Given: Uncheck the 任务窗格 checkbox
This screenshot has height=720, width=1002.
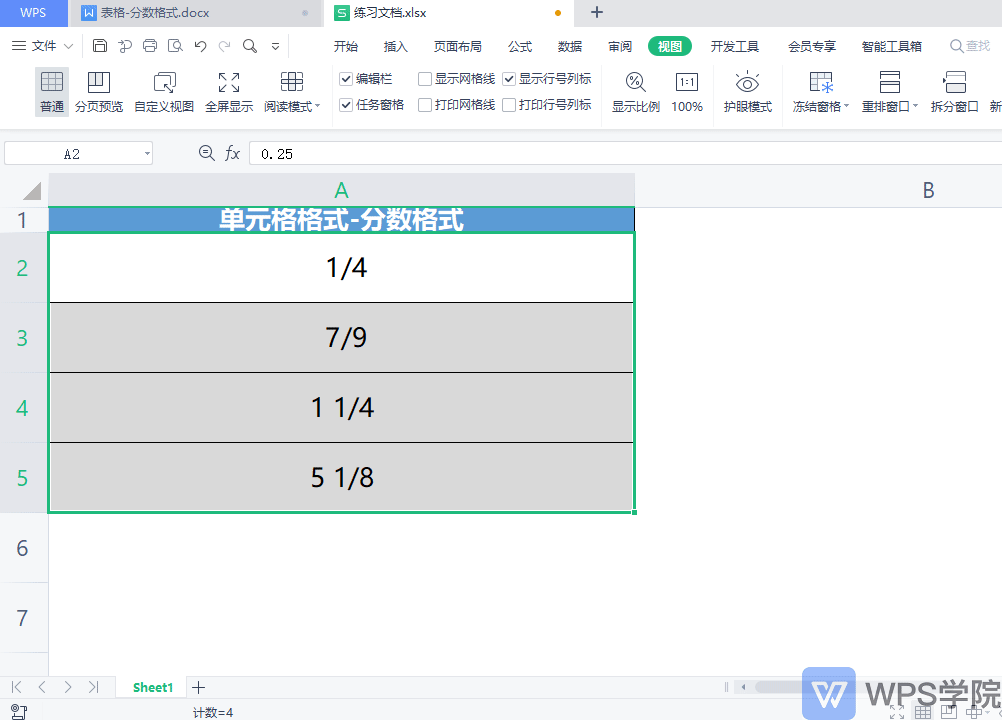Looking at the screenshot, I should (346, 105).
